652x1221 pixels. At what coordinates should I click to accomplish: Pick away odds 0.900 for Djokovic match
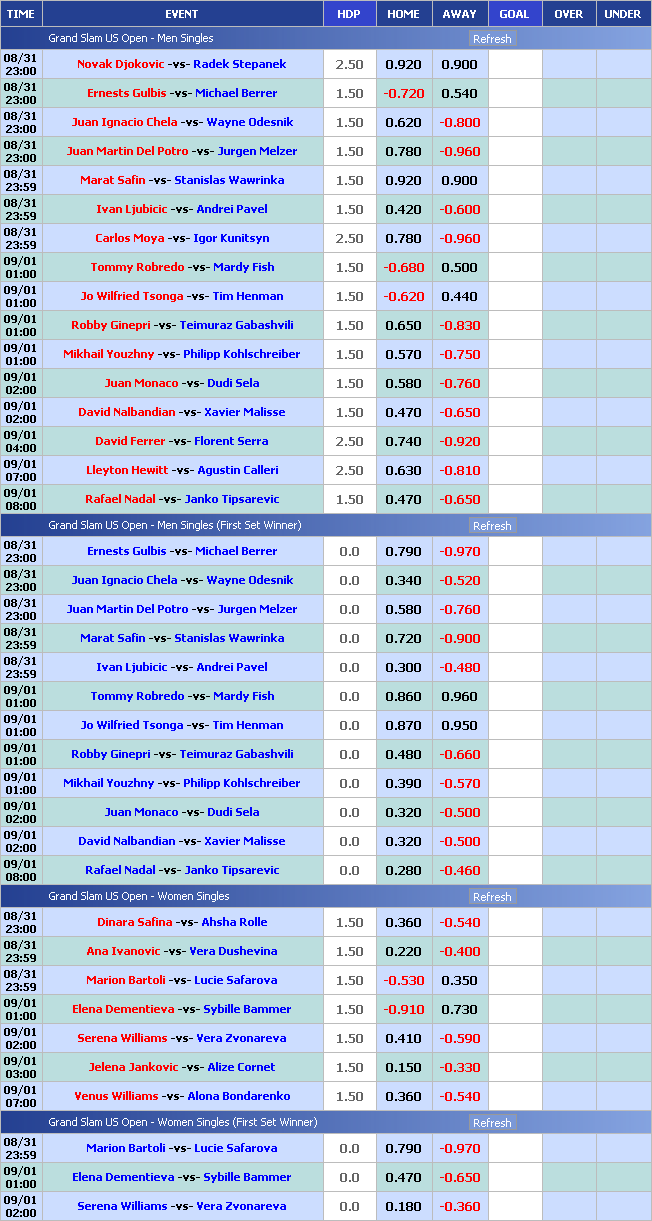(x=459, y=64)
